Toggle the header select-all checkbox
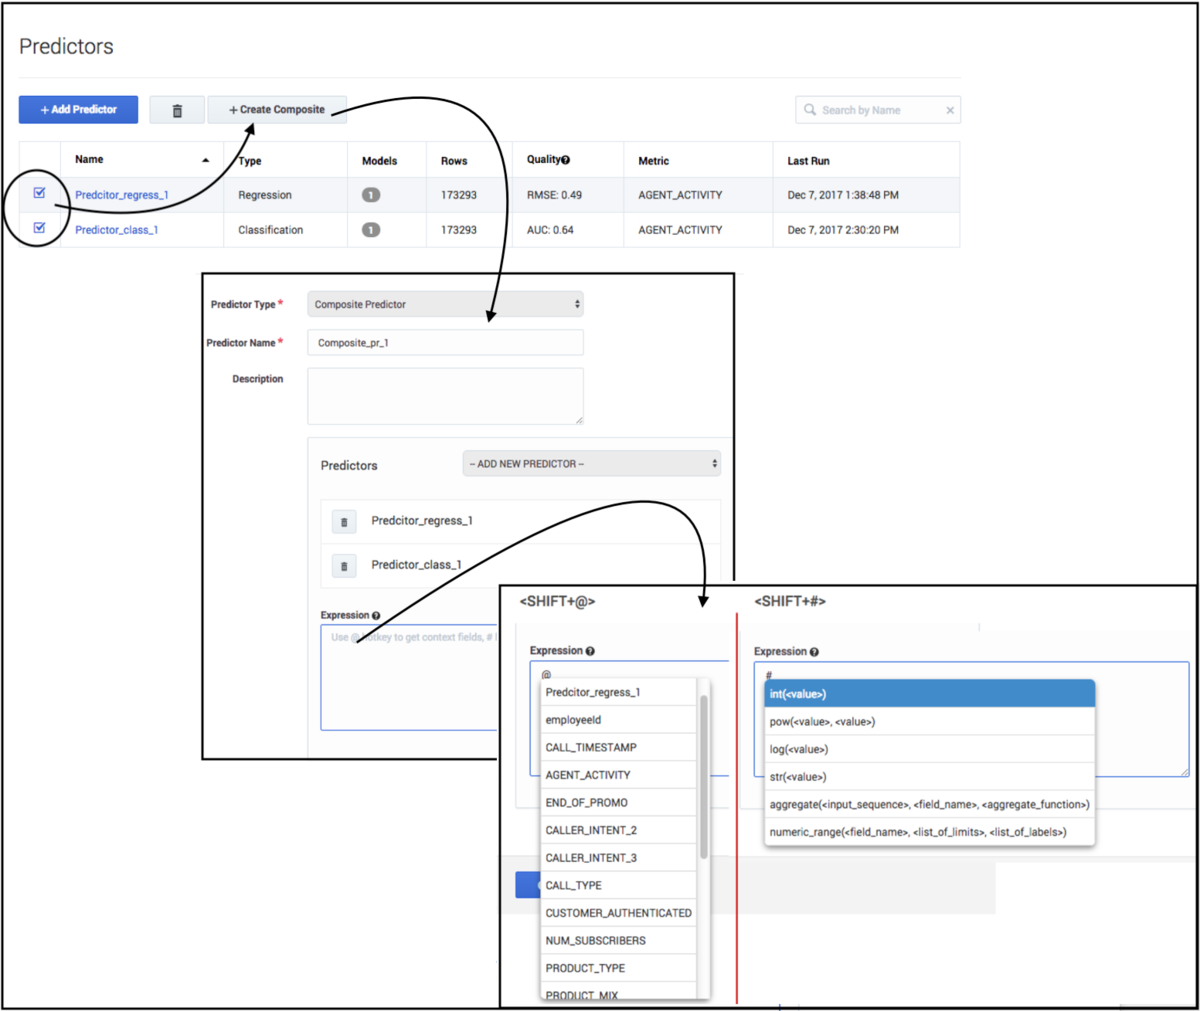Screen dimensions: 1200x1011 click(39, 158)
